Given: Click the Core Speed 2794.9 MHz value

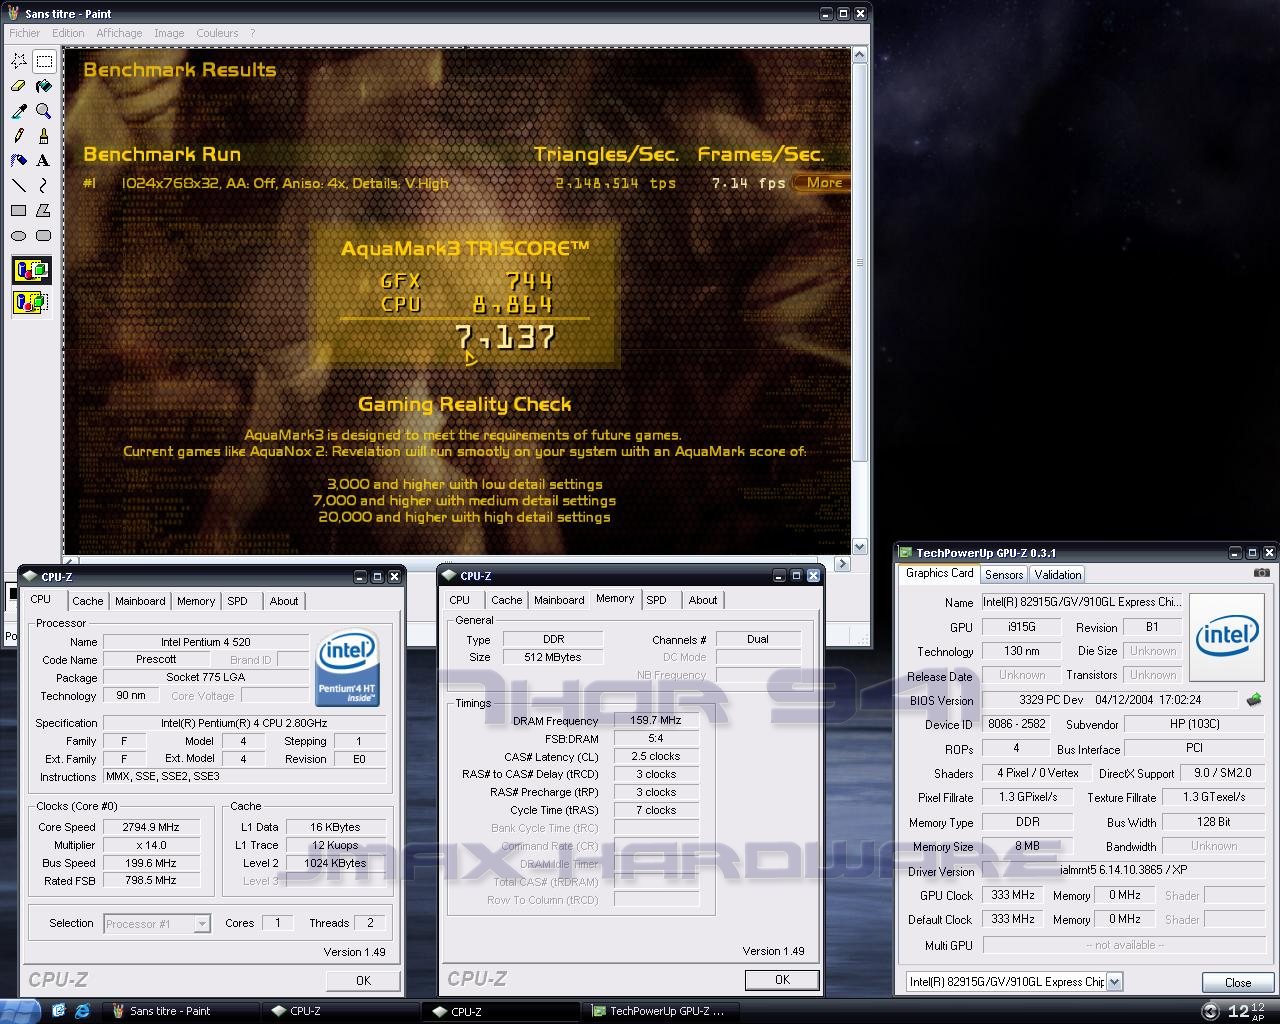Looking at the screenshot, I should point(152,827).
